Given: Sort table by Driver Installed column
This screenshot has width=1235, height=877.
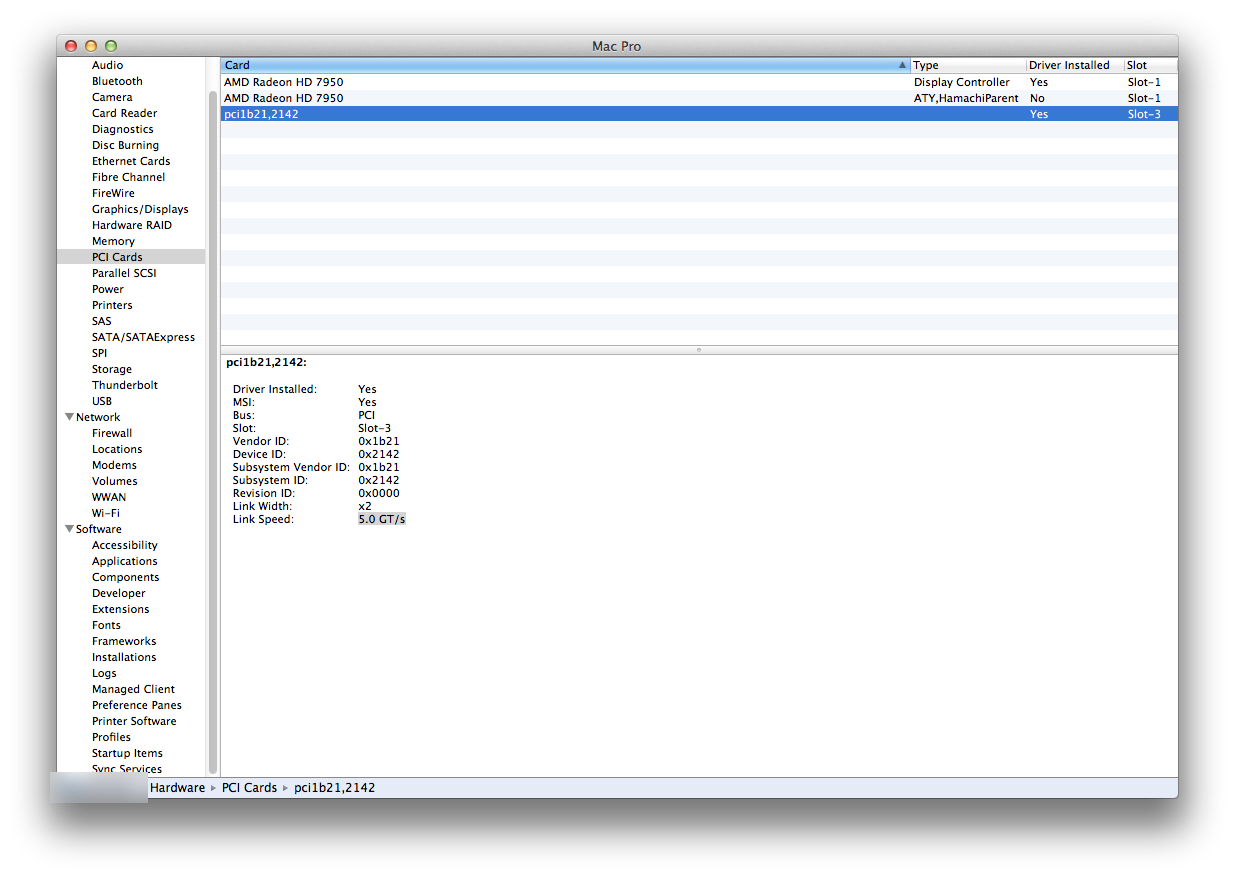Looking at the screenshot, I should [1075, 65].
